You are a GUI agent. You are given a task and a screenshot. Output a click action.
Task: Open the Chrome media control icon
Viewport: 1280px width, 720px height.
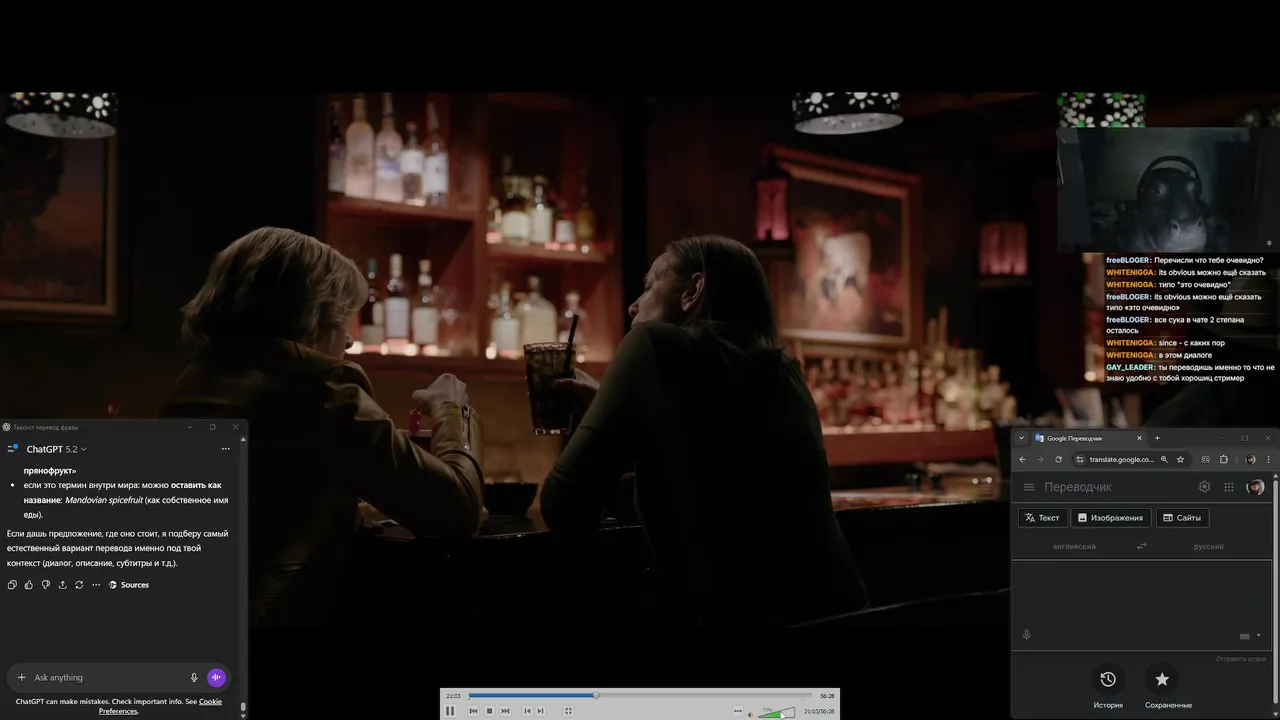tap(1205, 459)
